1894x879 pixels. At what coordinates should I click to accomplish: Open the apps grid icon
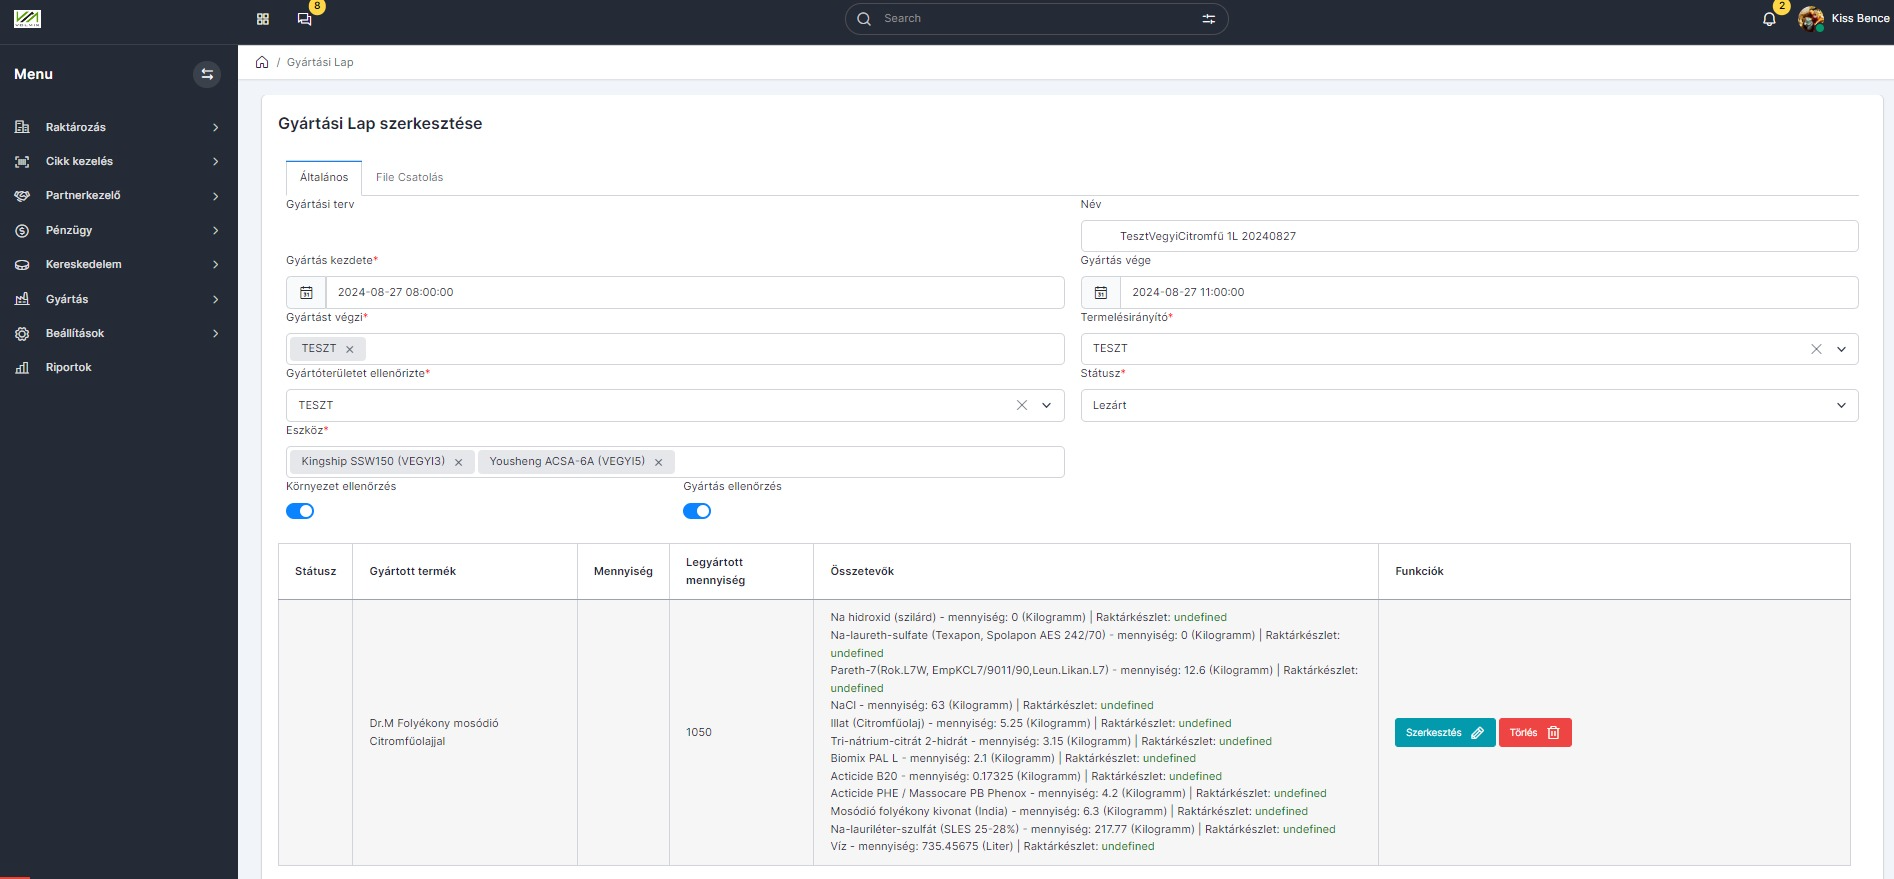click(263, 19)
